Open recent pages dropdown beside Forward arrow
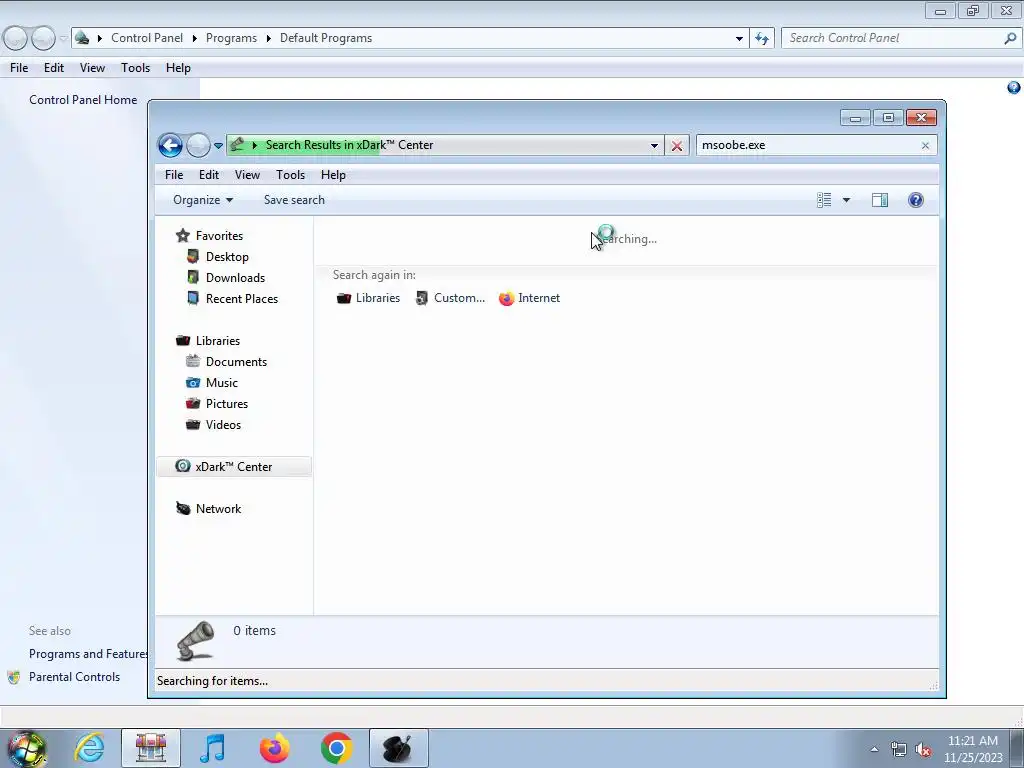The image size is (1024, 768). point(218,146)
